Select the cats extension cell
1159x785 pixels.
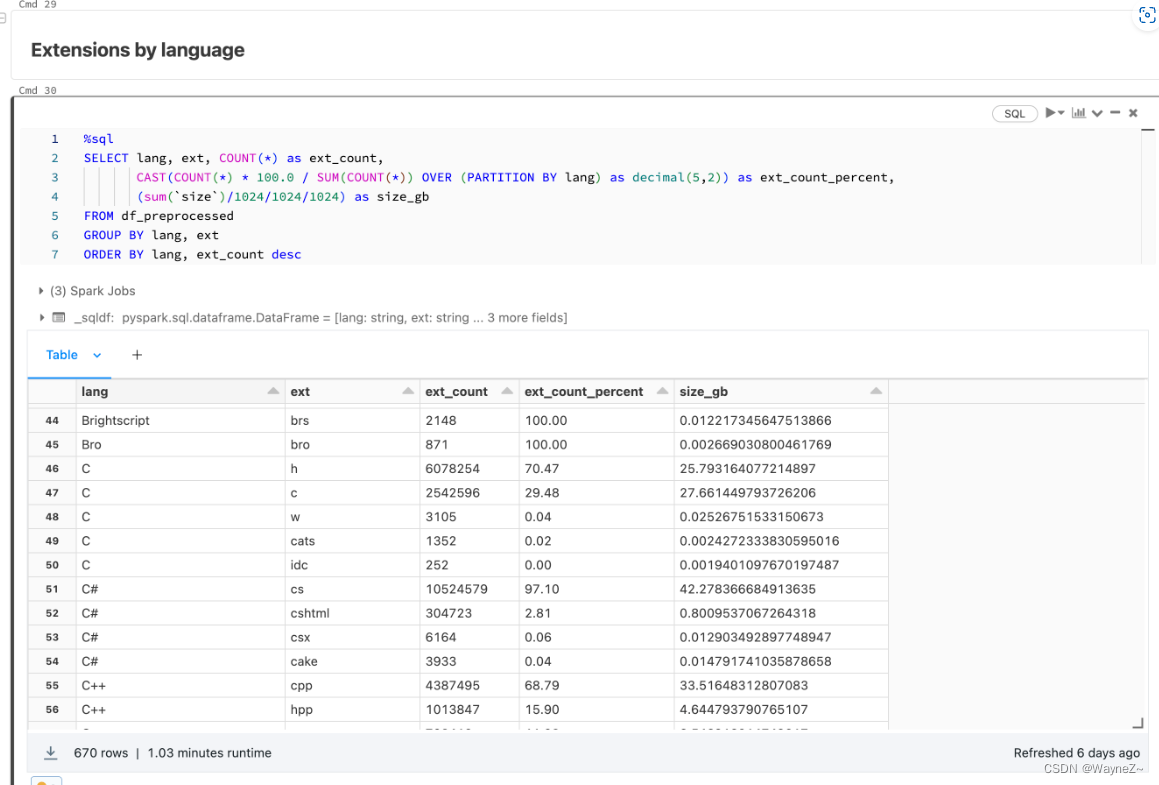pos(353,541)
